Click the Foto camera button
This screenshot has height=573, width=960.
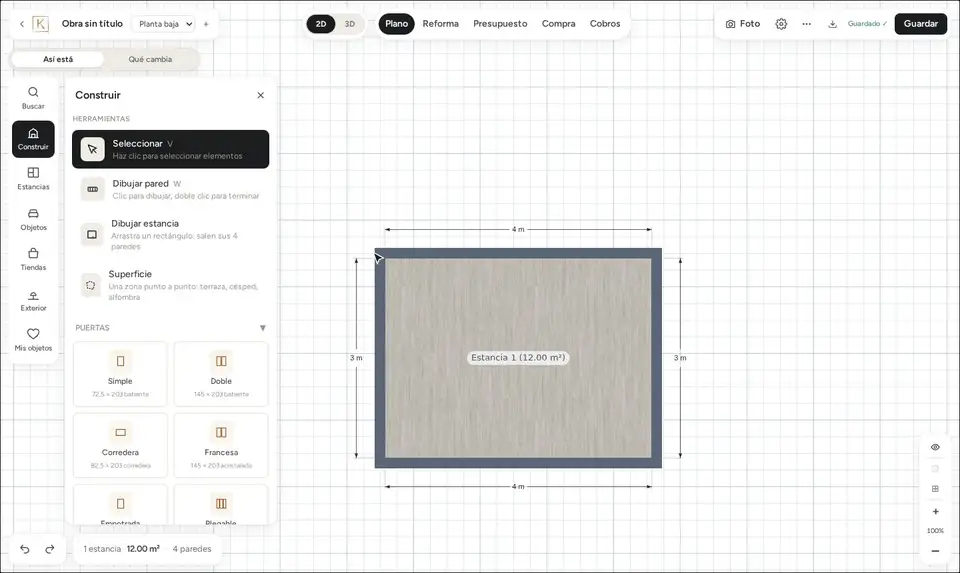click(743, 24)
